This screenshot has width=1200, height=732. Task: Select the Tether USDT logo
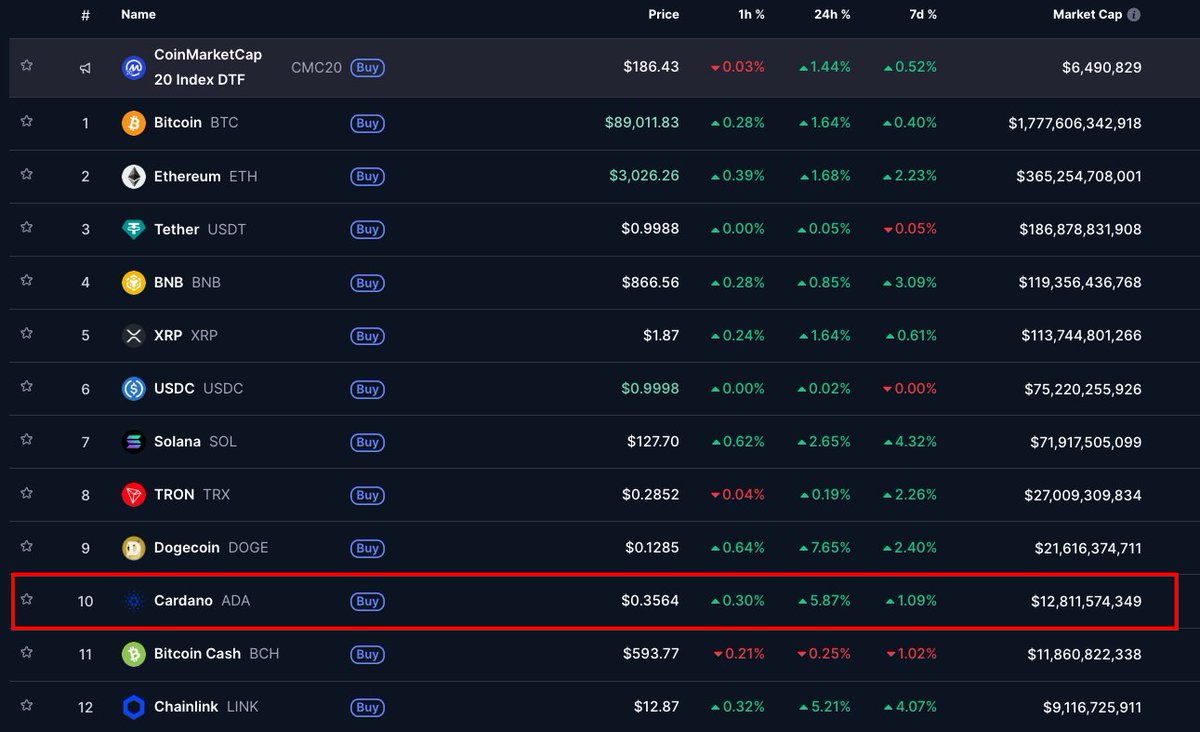[x=134, y=229]
